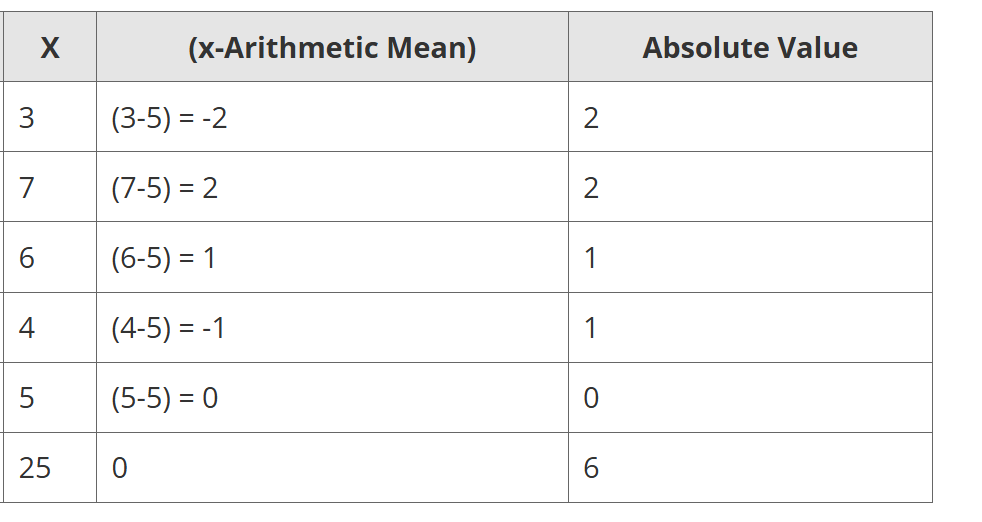
Task: Click the (5-5) = 0 cell
Action: 165,398
